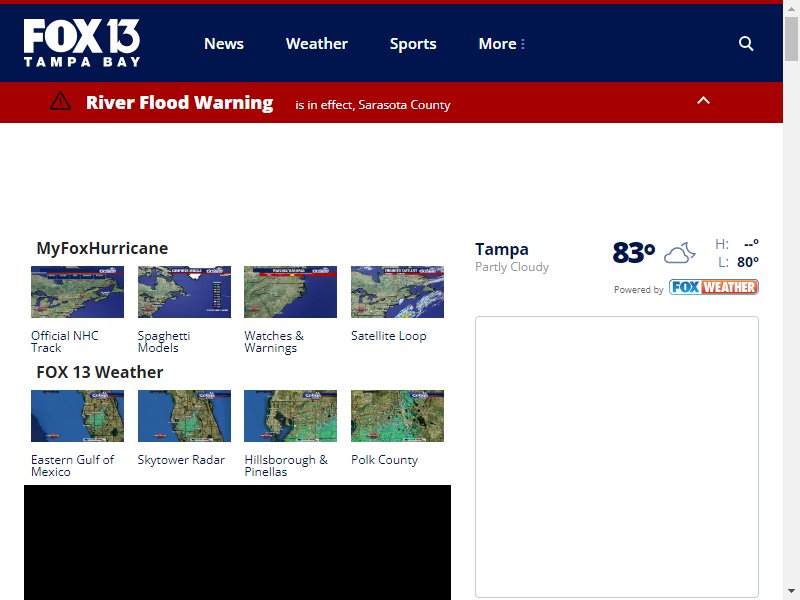Open the Official NHC Track thumbnail
The image size is (800, 600).
pyautogui.click(x=78, y=292)
